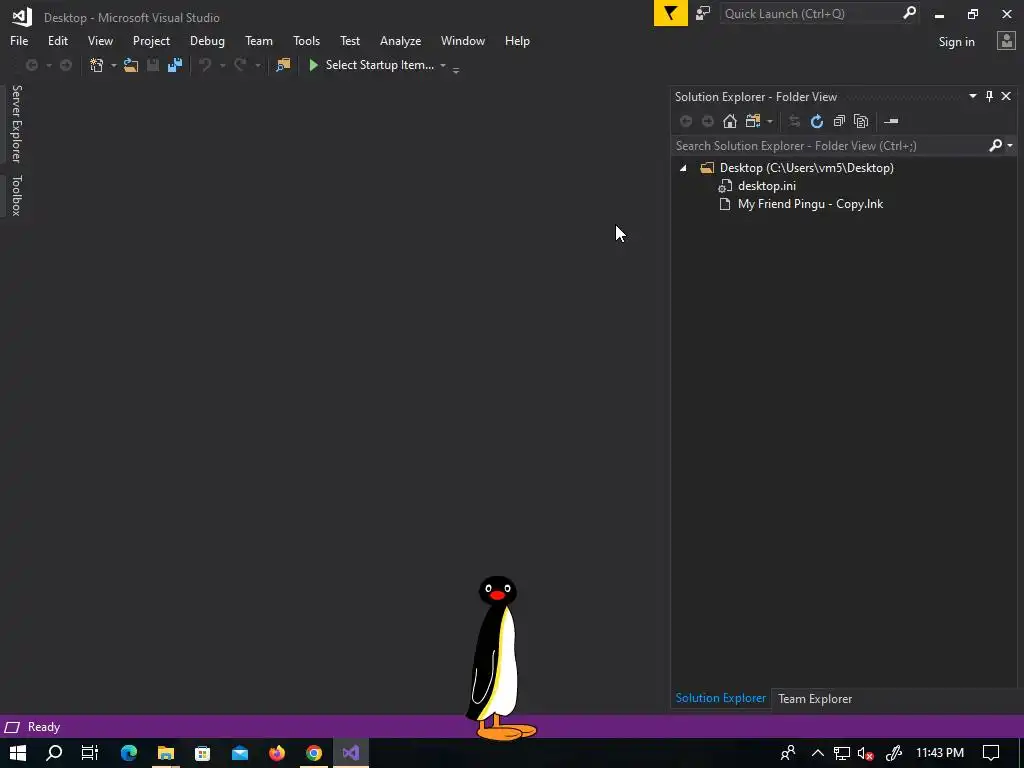Open the Send Feedback icon

point(703,13)
